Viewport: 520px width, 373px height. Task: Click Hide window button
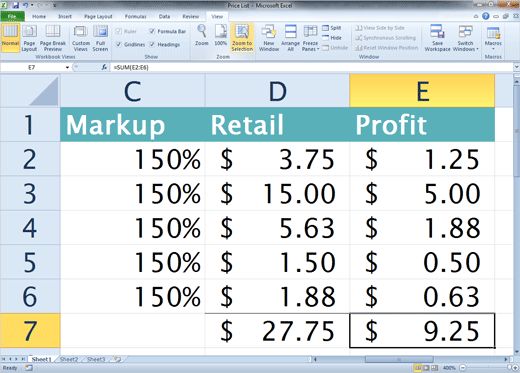coord(332,38)
